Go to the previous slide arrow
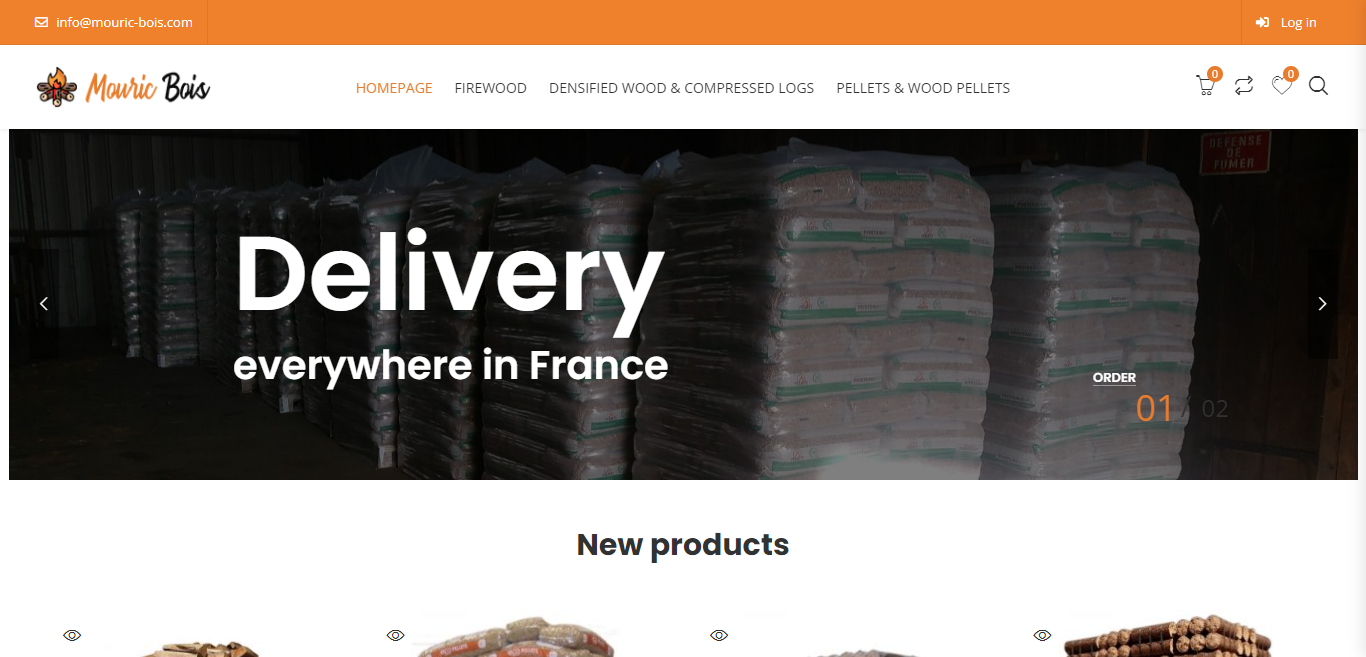The image size is (1366, 657). click(44, 304)
